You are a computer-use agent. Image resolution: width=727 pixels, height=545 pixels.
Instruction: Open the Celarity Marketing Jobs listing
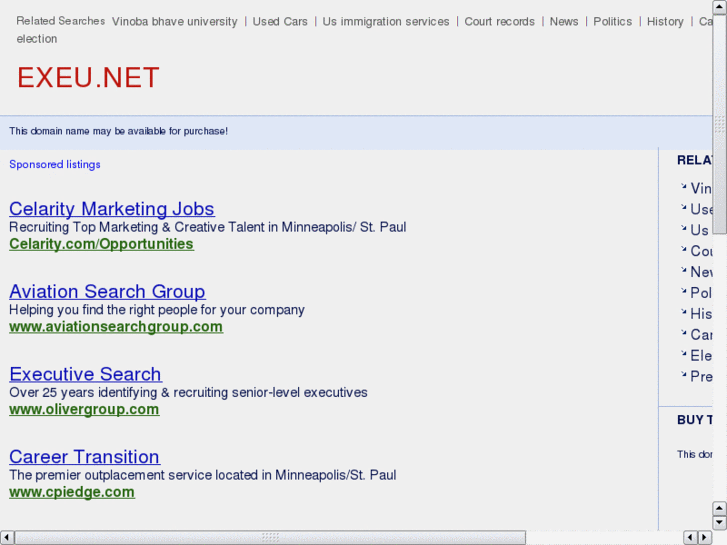pos(111,209)
